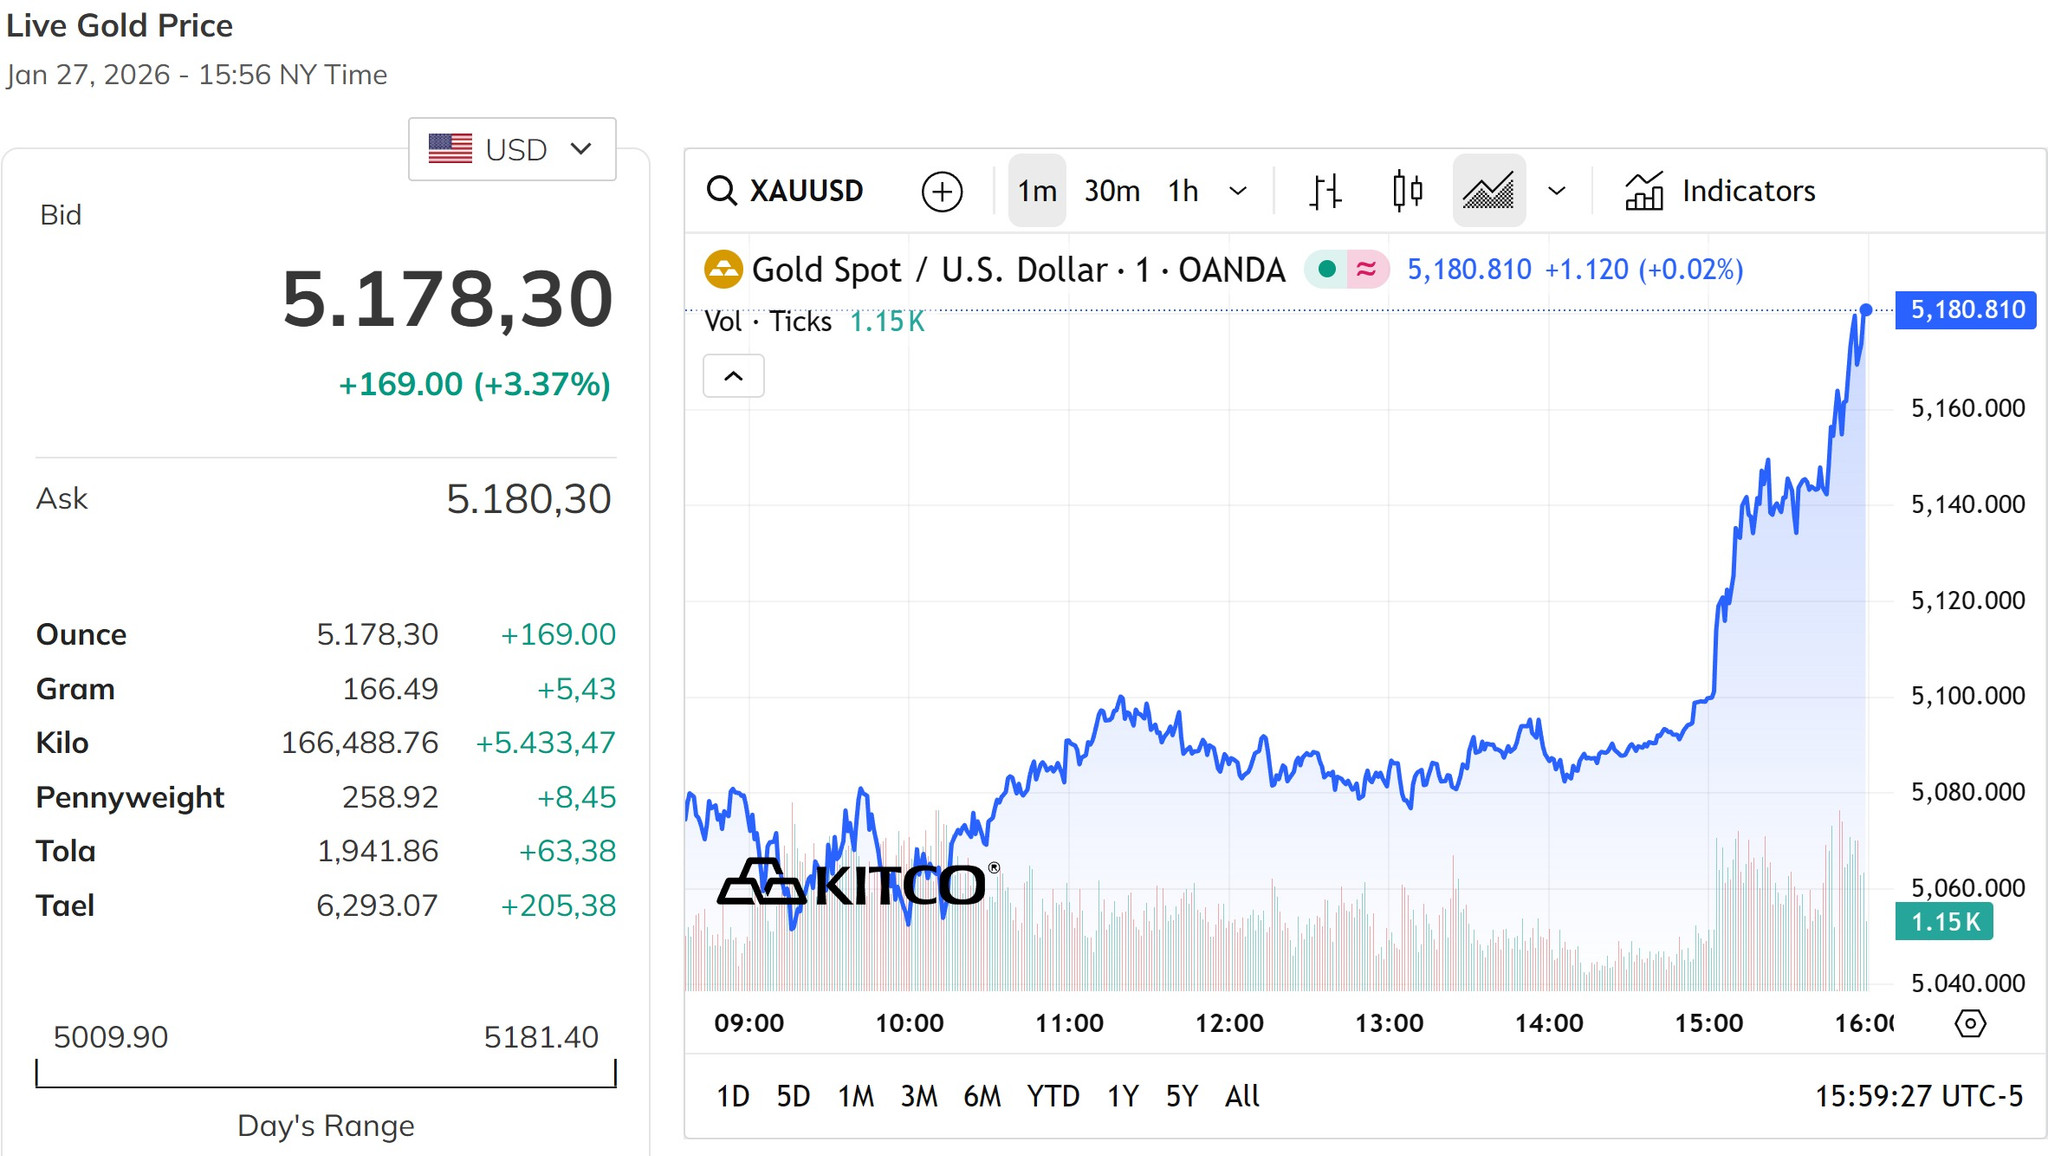Choose the YTD date range
2048x1156 pixels.
click(1053, 1096)
